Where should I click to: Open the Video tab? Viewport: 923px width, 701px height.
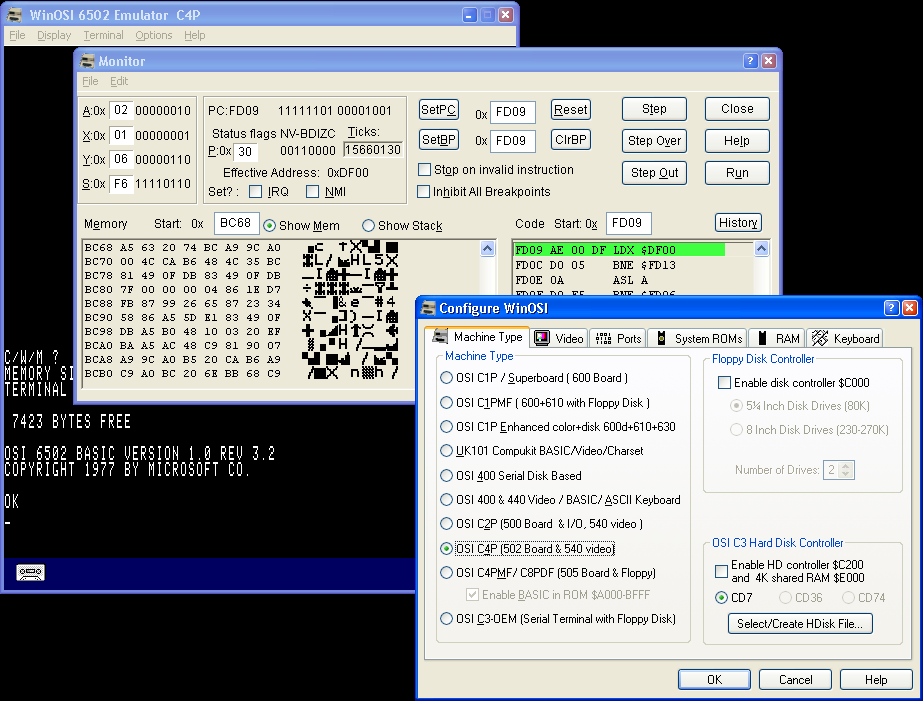(x=559, y=338)
